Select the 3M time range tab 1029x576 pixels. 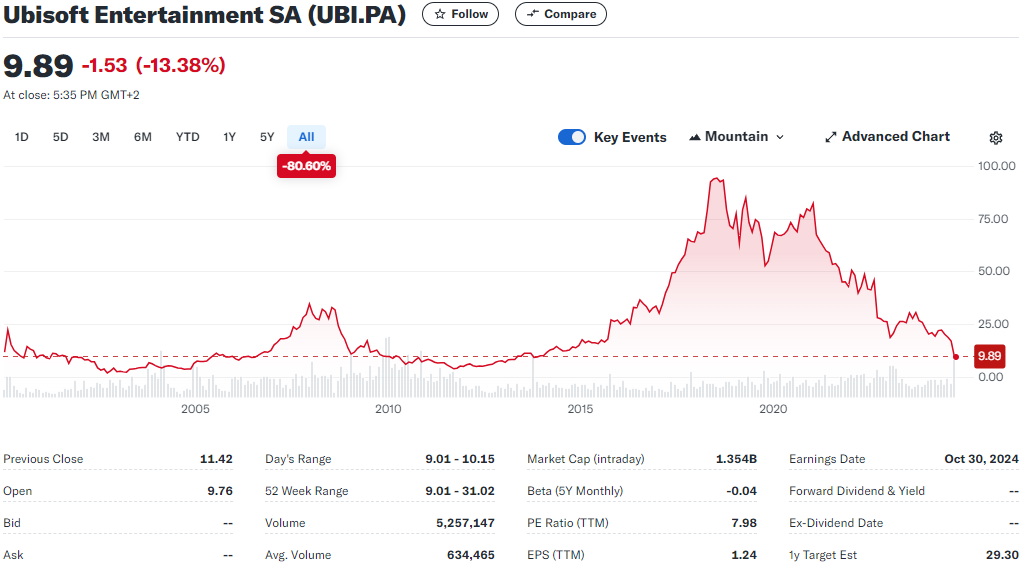tap(100, 137)
